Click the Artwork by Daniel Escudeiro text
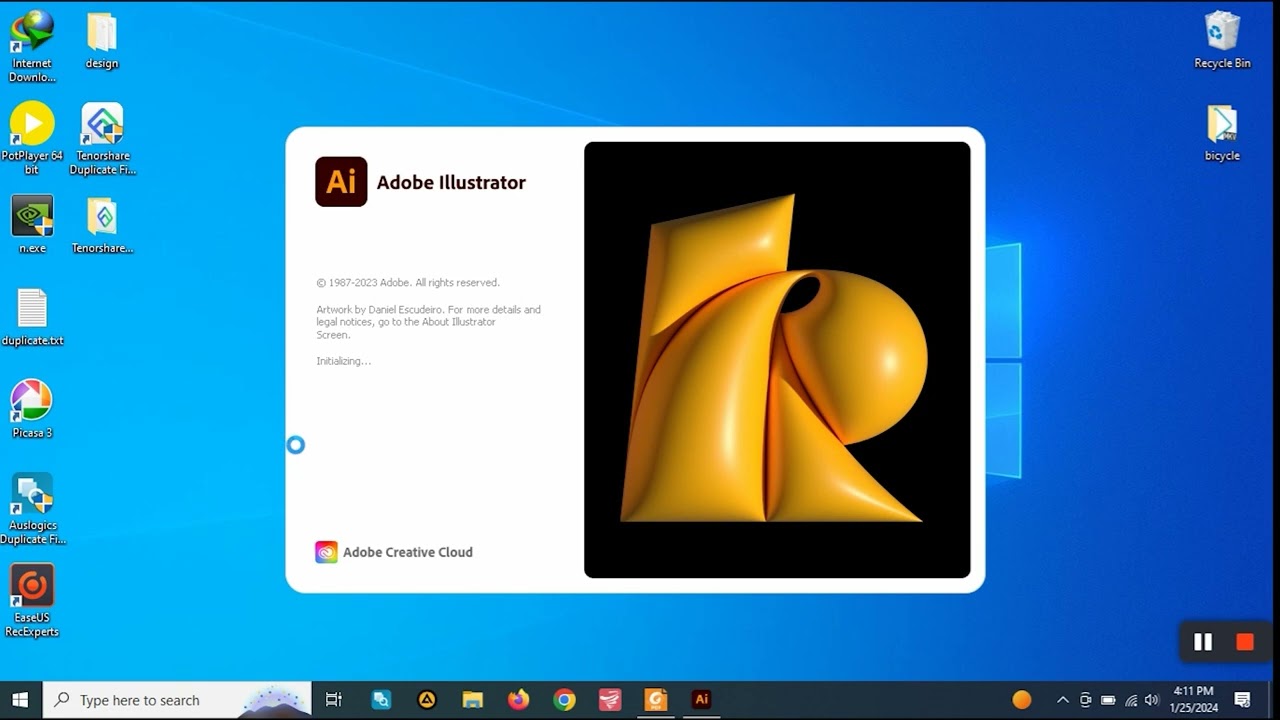 [x=428, y=322]
